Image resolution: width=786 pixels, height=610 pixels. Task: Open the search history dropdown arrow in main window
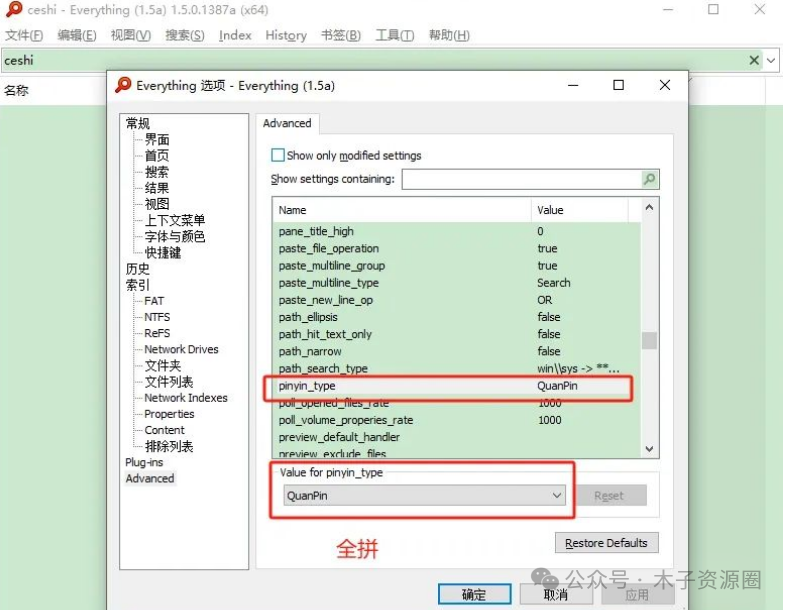click(x=771, y=61)
